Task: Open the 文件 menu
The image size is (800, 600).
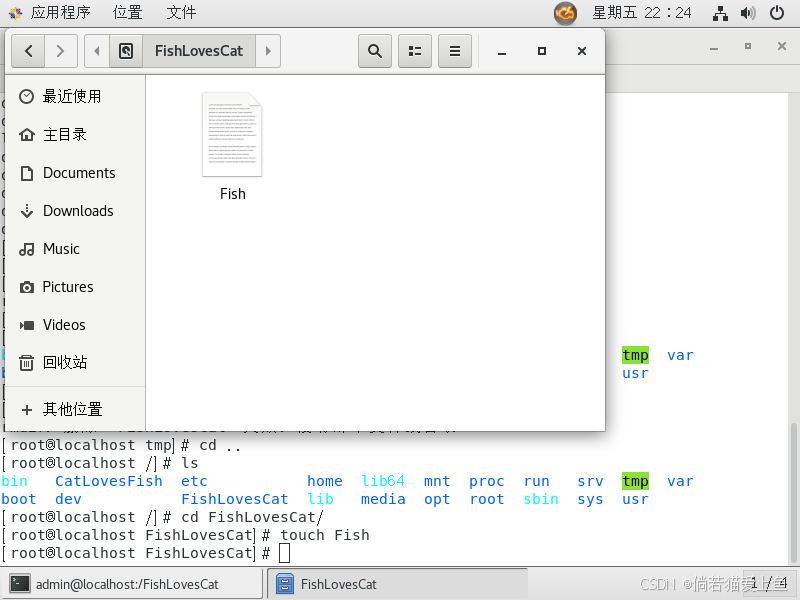Action: (x=180, y=13)
